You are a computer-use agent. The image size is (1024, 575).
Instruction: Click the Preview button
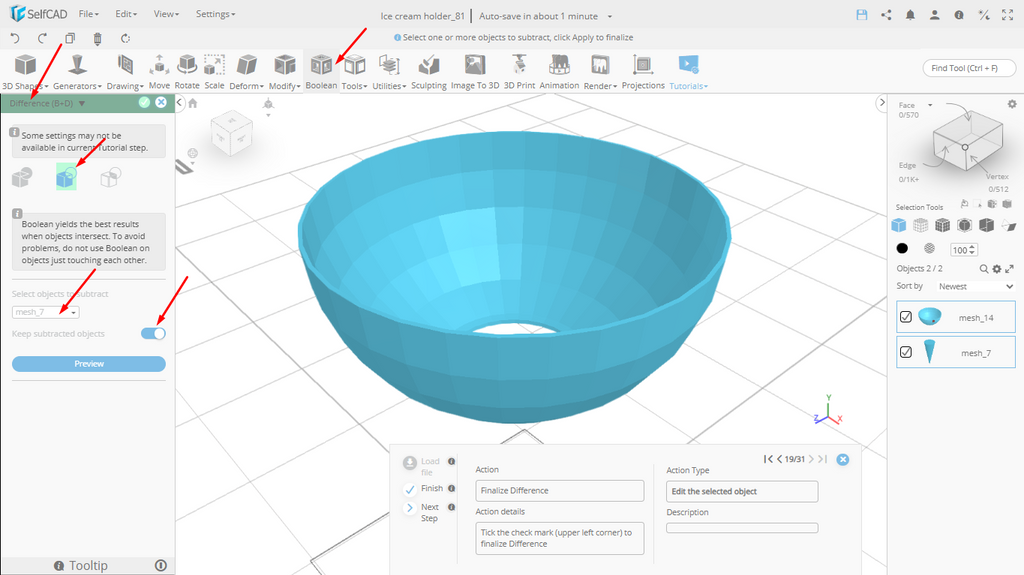pyautogui.click(x=89, y=364)
